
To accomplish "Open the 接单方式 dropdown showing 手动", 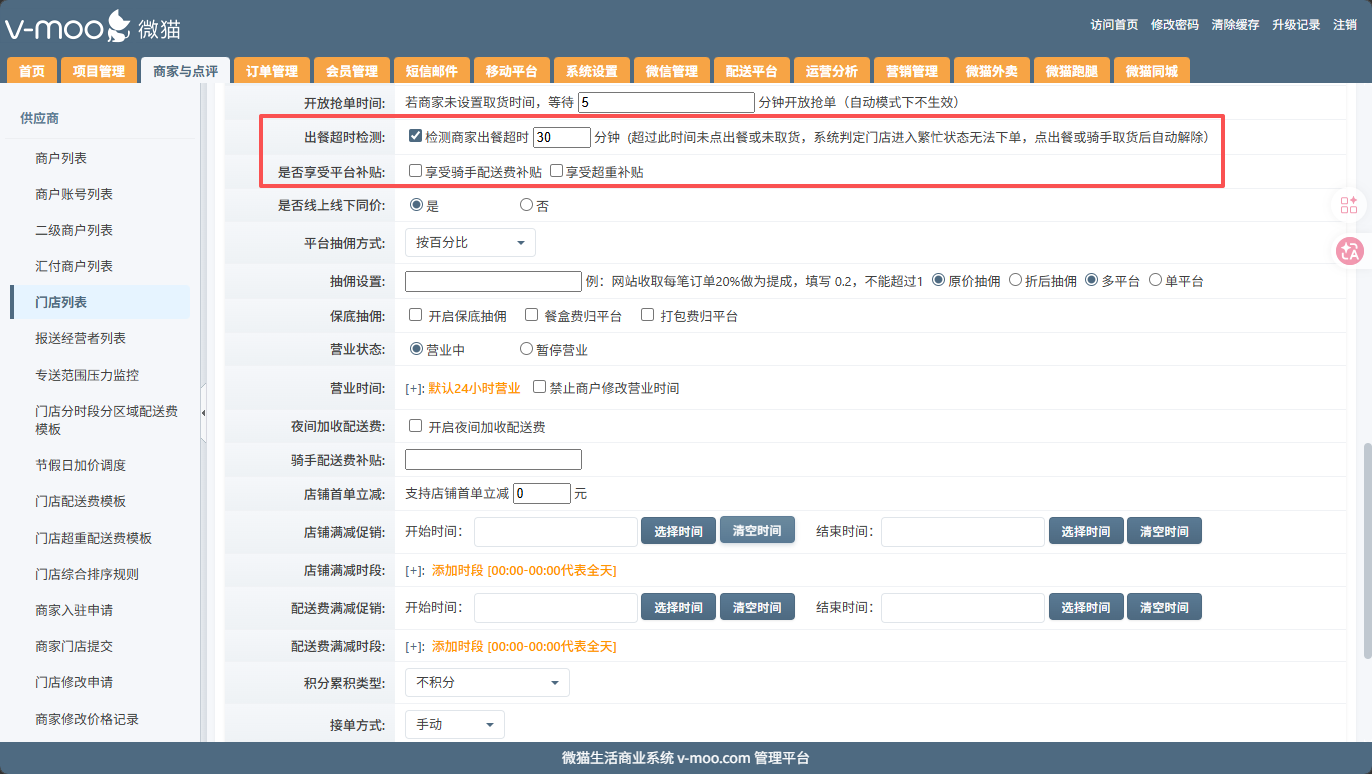I will point(454,724).
